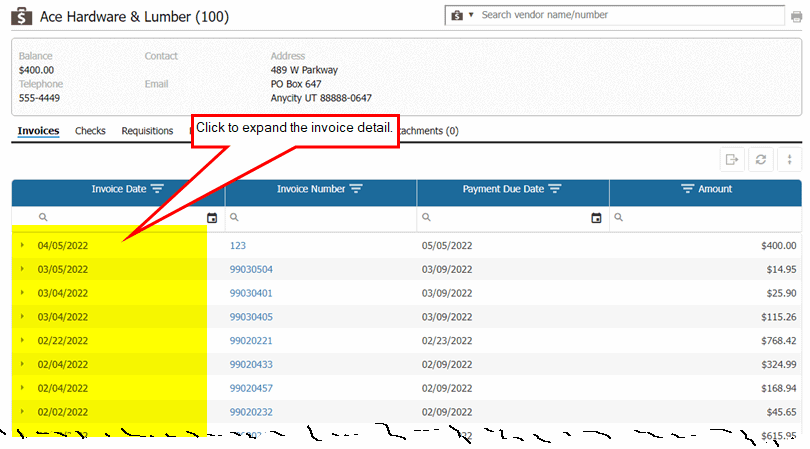The image size is (810, 449).
Task: Click the 02/23/2022 payment due date cell
Action: pyautogui.click(x=447, y=340)
